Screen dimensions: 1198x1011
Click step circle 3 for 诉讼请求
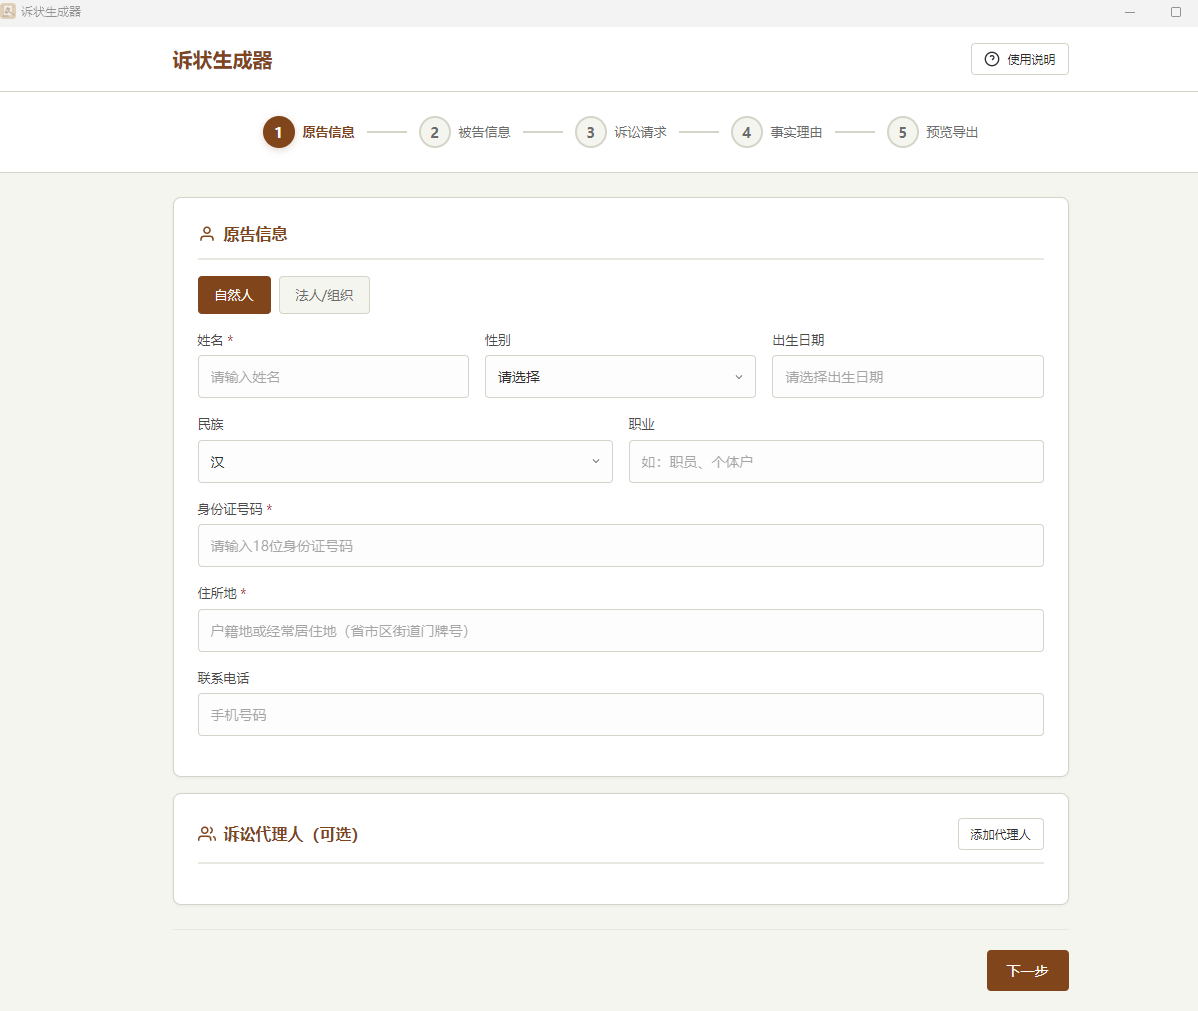point(590,131)
